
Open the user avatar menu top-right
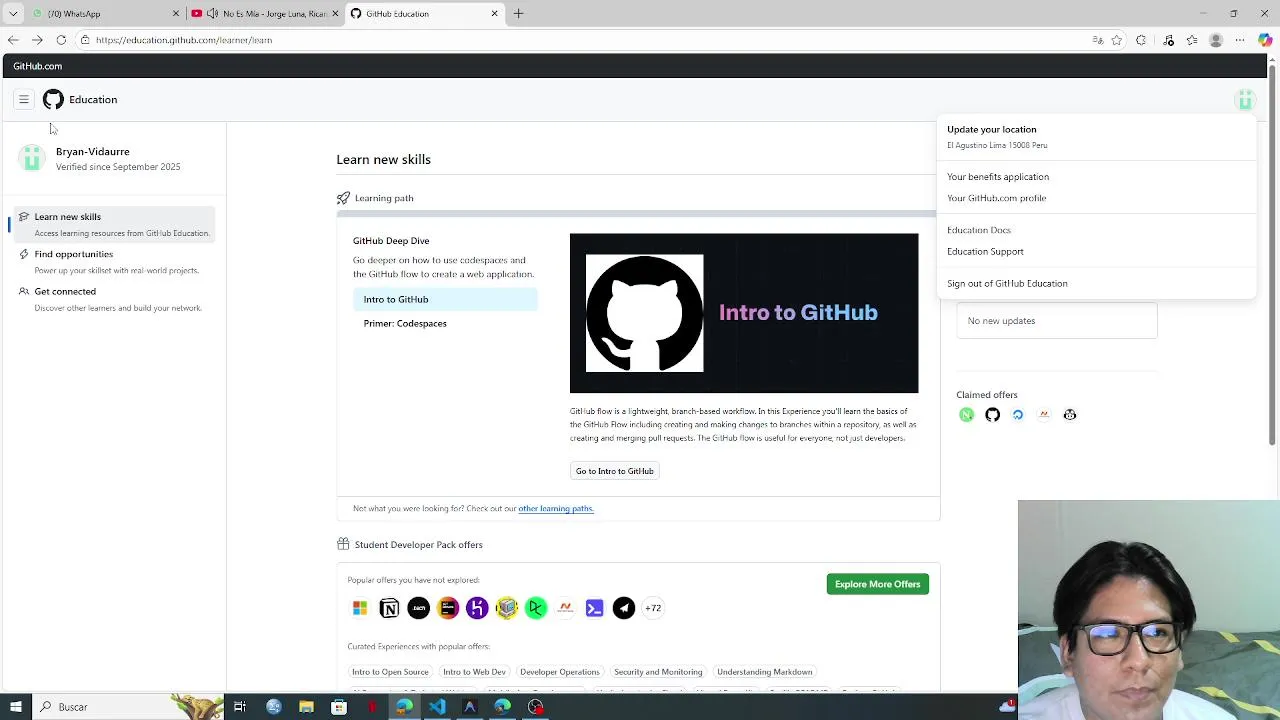tap(1245, 100)
